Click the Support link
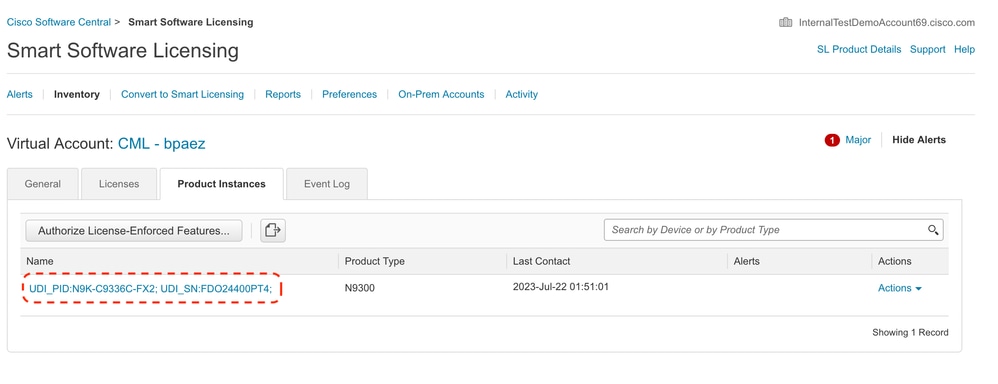The image size is (998, 384). coord(927,49)
